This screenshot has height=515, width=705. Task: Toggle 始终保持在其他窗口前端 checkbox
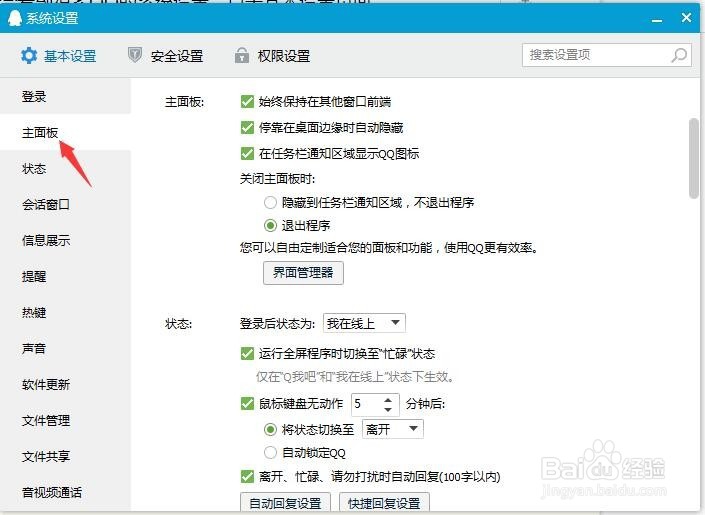[x=247, y=102]
